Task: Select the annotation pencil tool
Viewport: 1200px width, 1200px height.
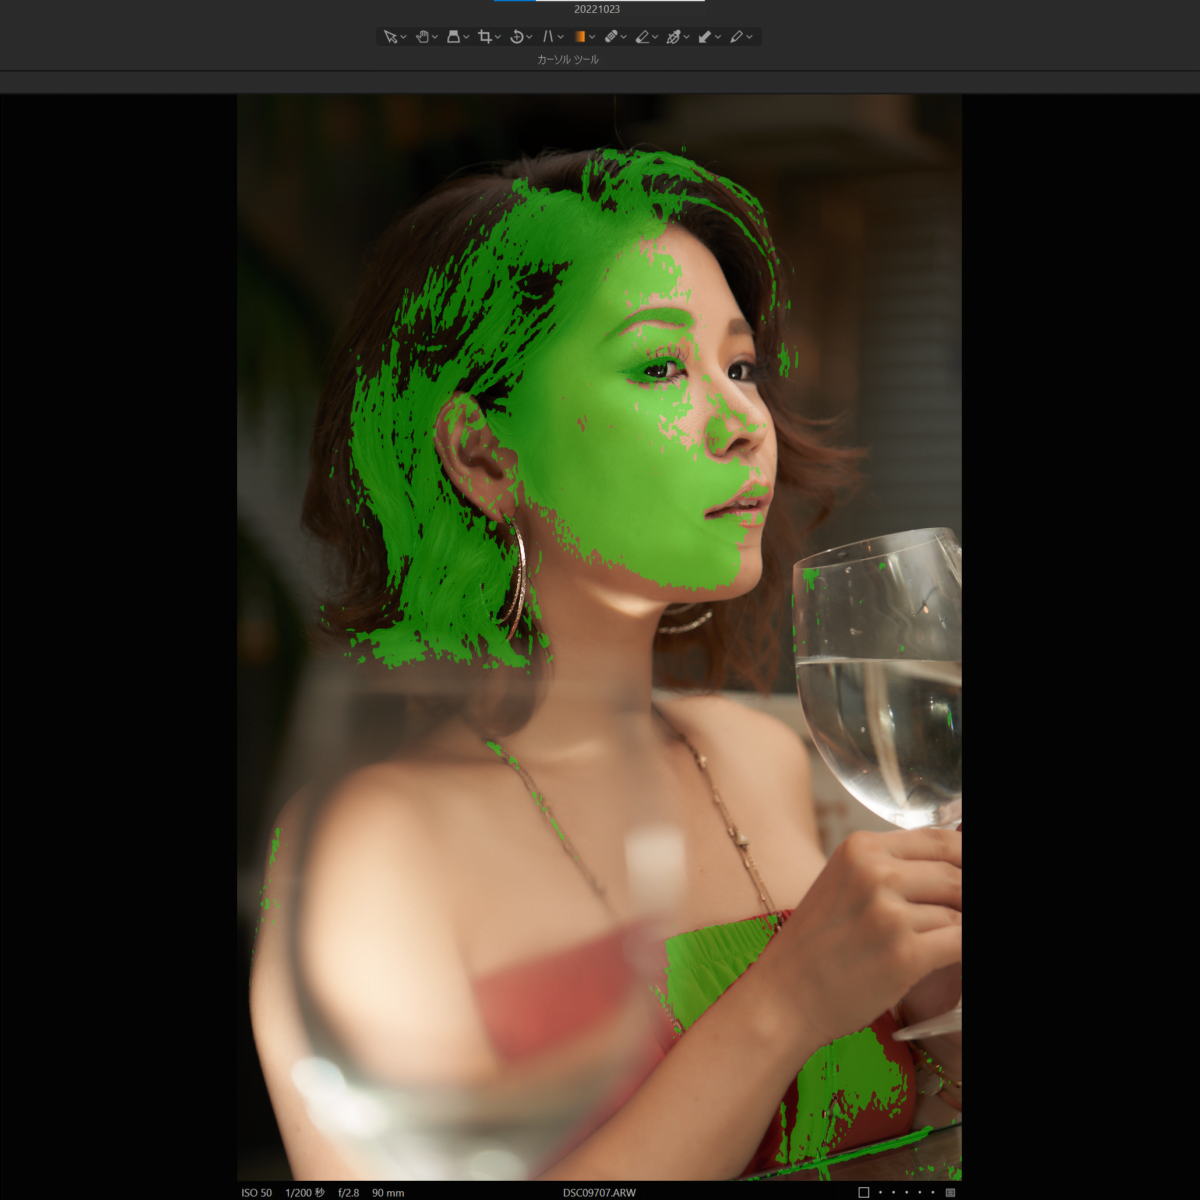Action: pyautogui.click(x=736, y=37)
